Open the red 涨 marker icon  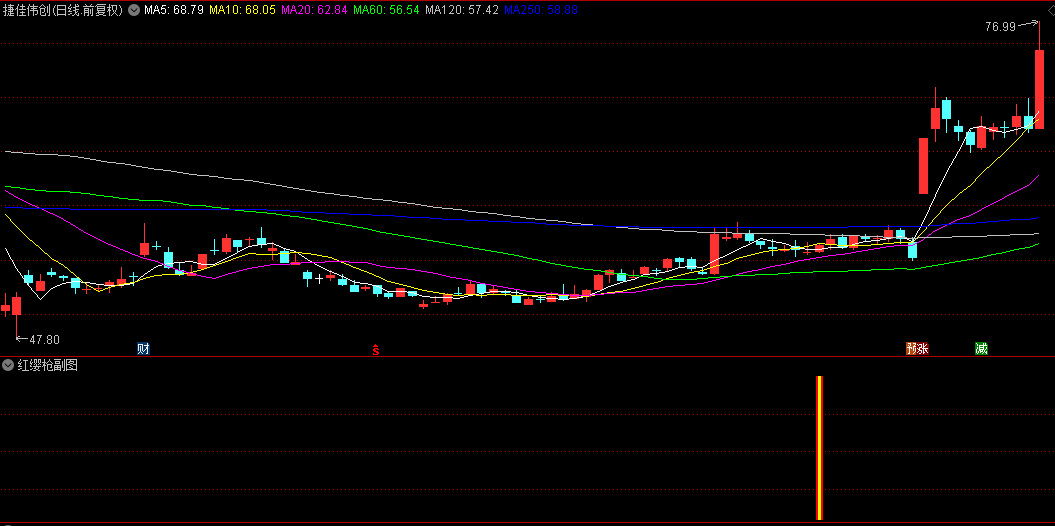click(923, 348)
